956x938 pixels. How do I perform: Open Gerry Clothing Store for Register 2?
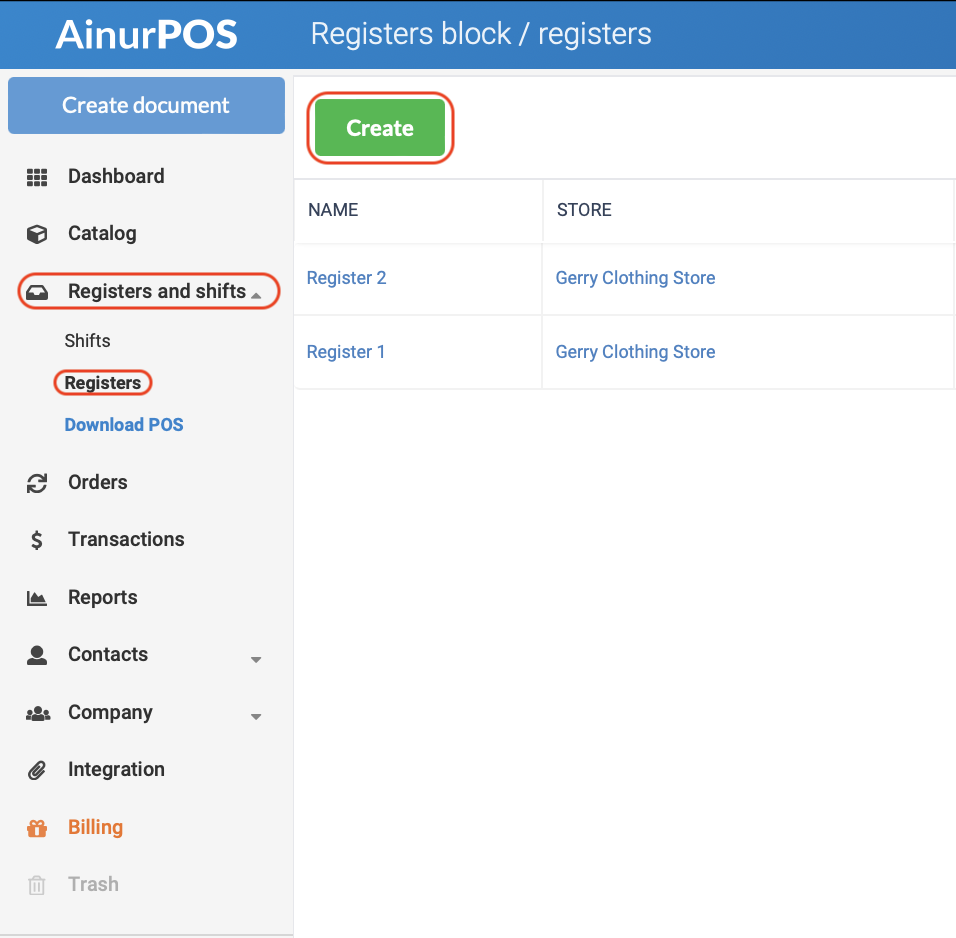(x=635, y=278)
